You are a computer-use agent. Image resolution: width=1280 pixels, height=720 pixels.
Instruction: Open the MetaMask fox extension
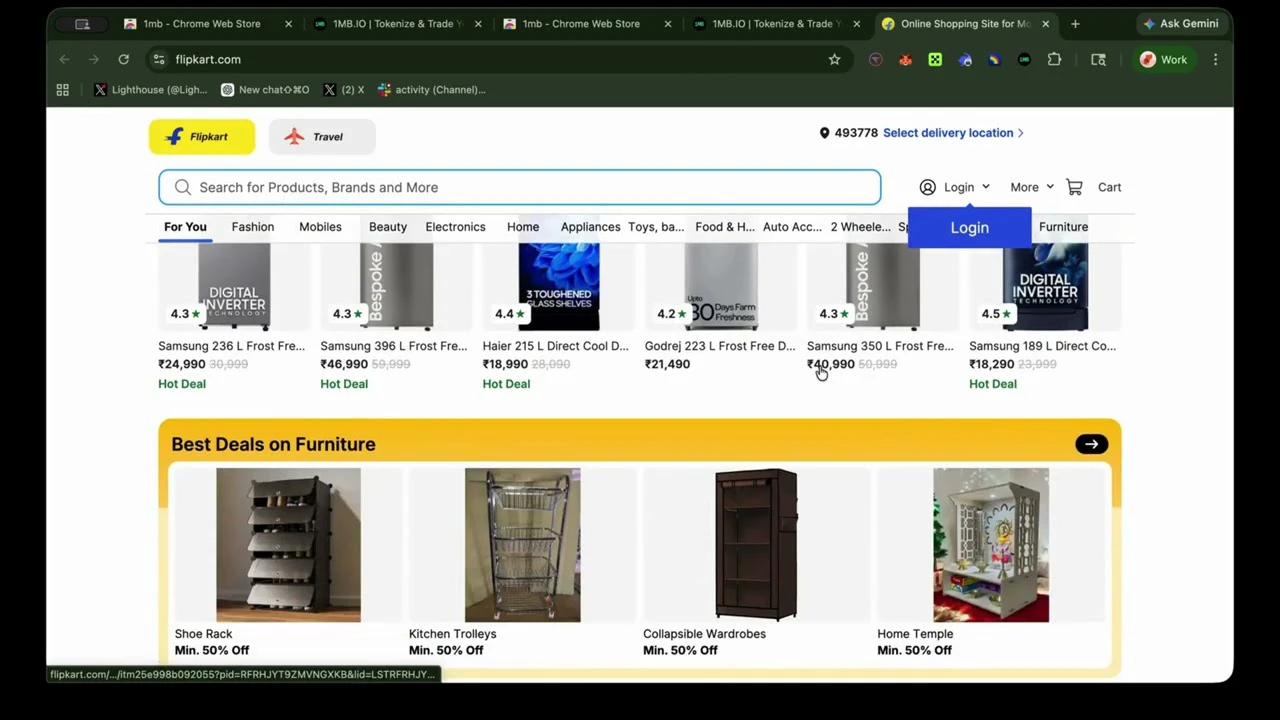click(x=905, y=60)
